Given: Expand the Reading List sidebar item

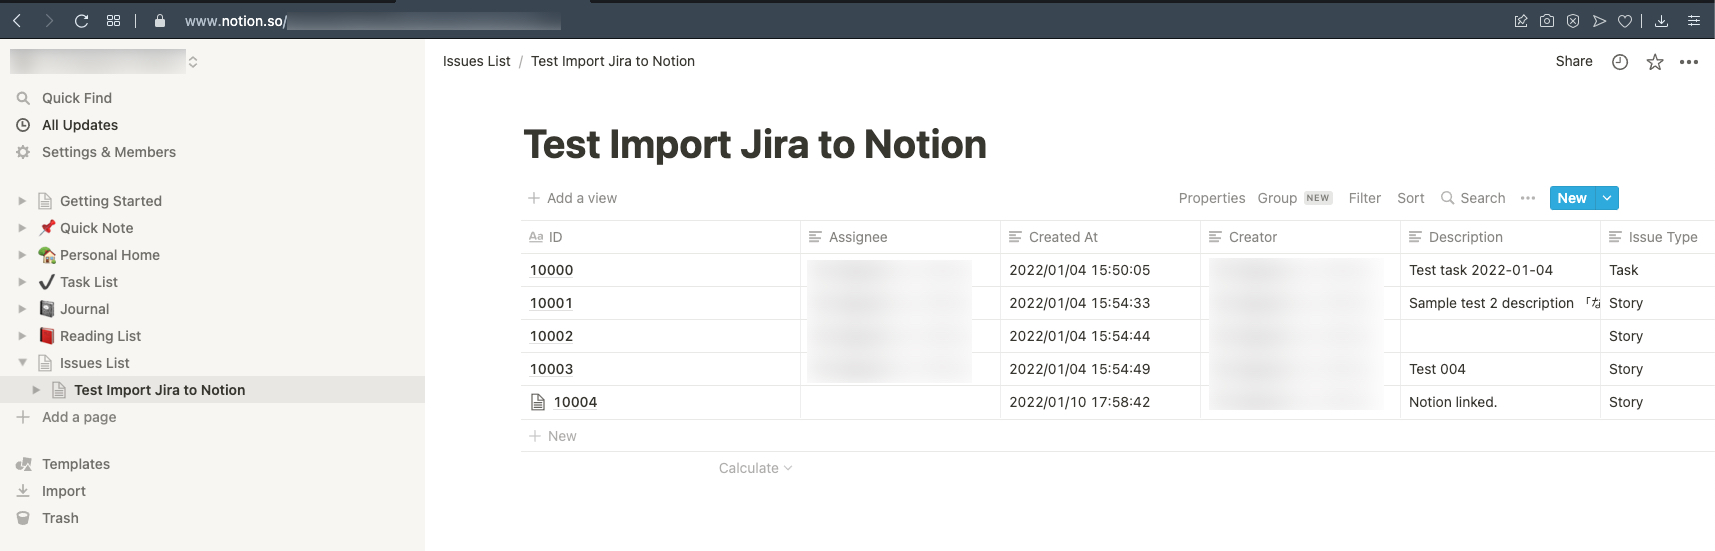Looking at the screenshot, I should click(x=22, y=336).
